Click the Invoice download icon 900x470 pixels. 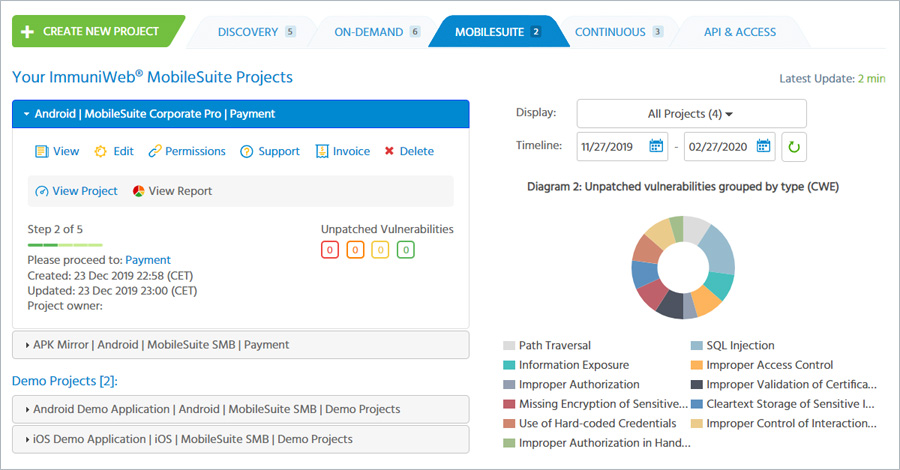(322, 152)
